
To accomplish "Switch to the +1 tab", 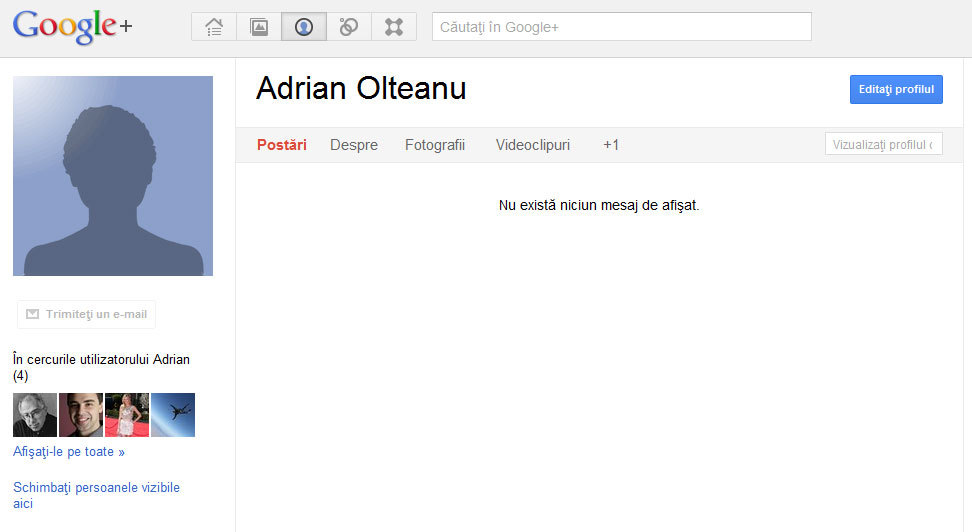I will pos(611,145).
